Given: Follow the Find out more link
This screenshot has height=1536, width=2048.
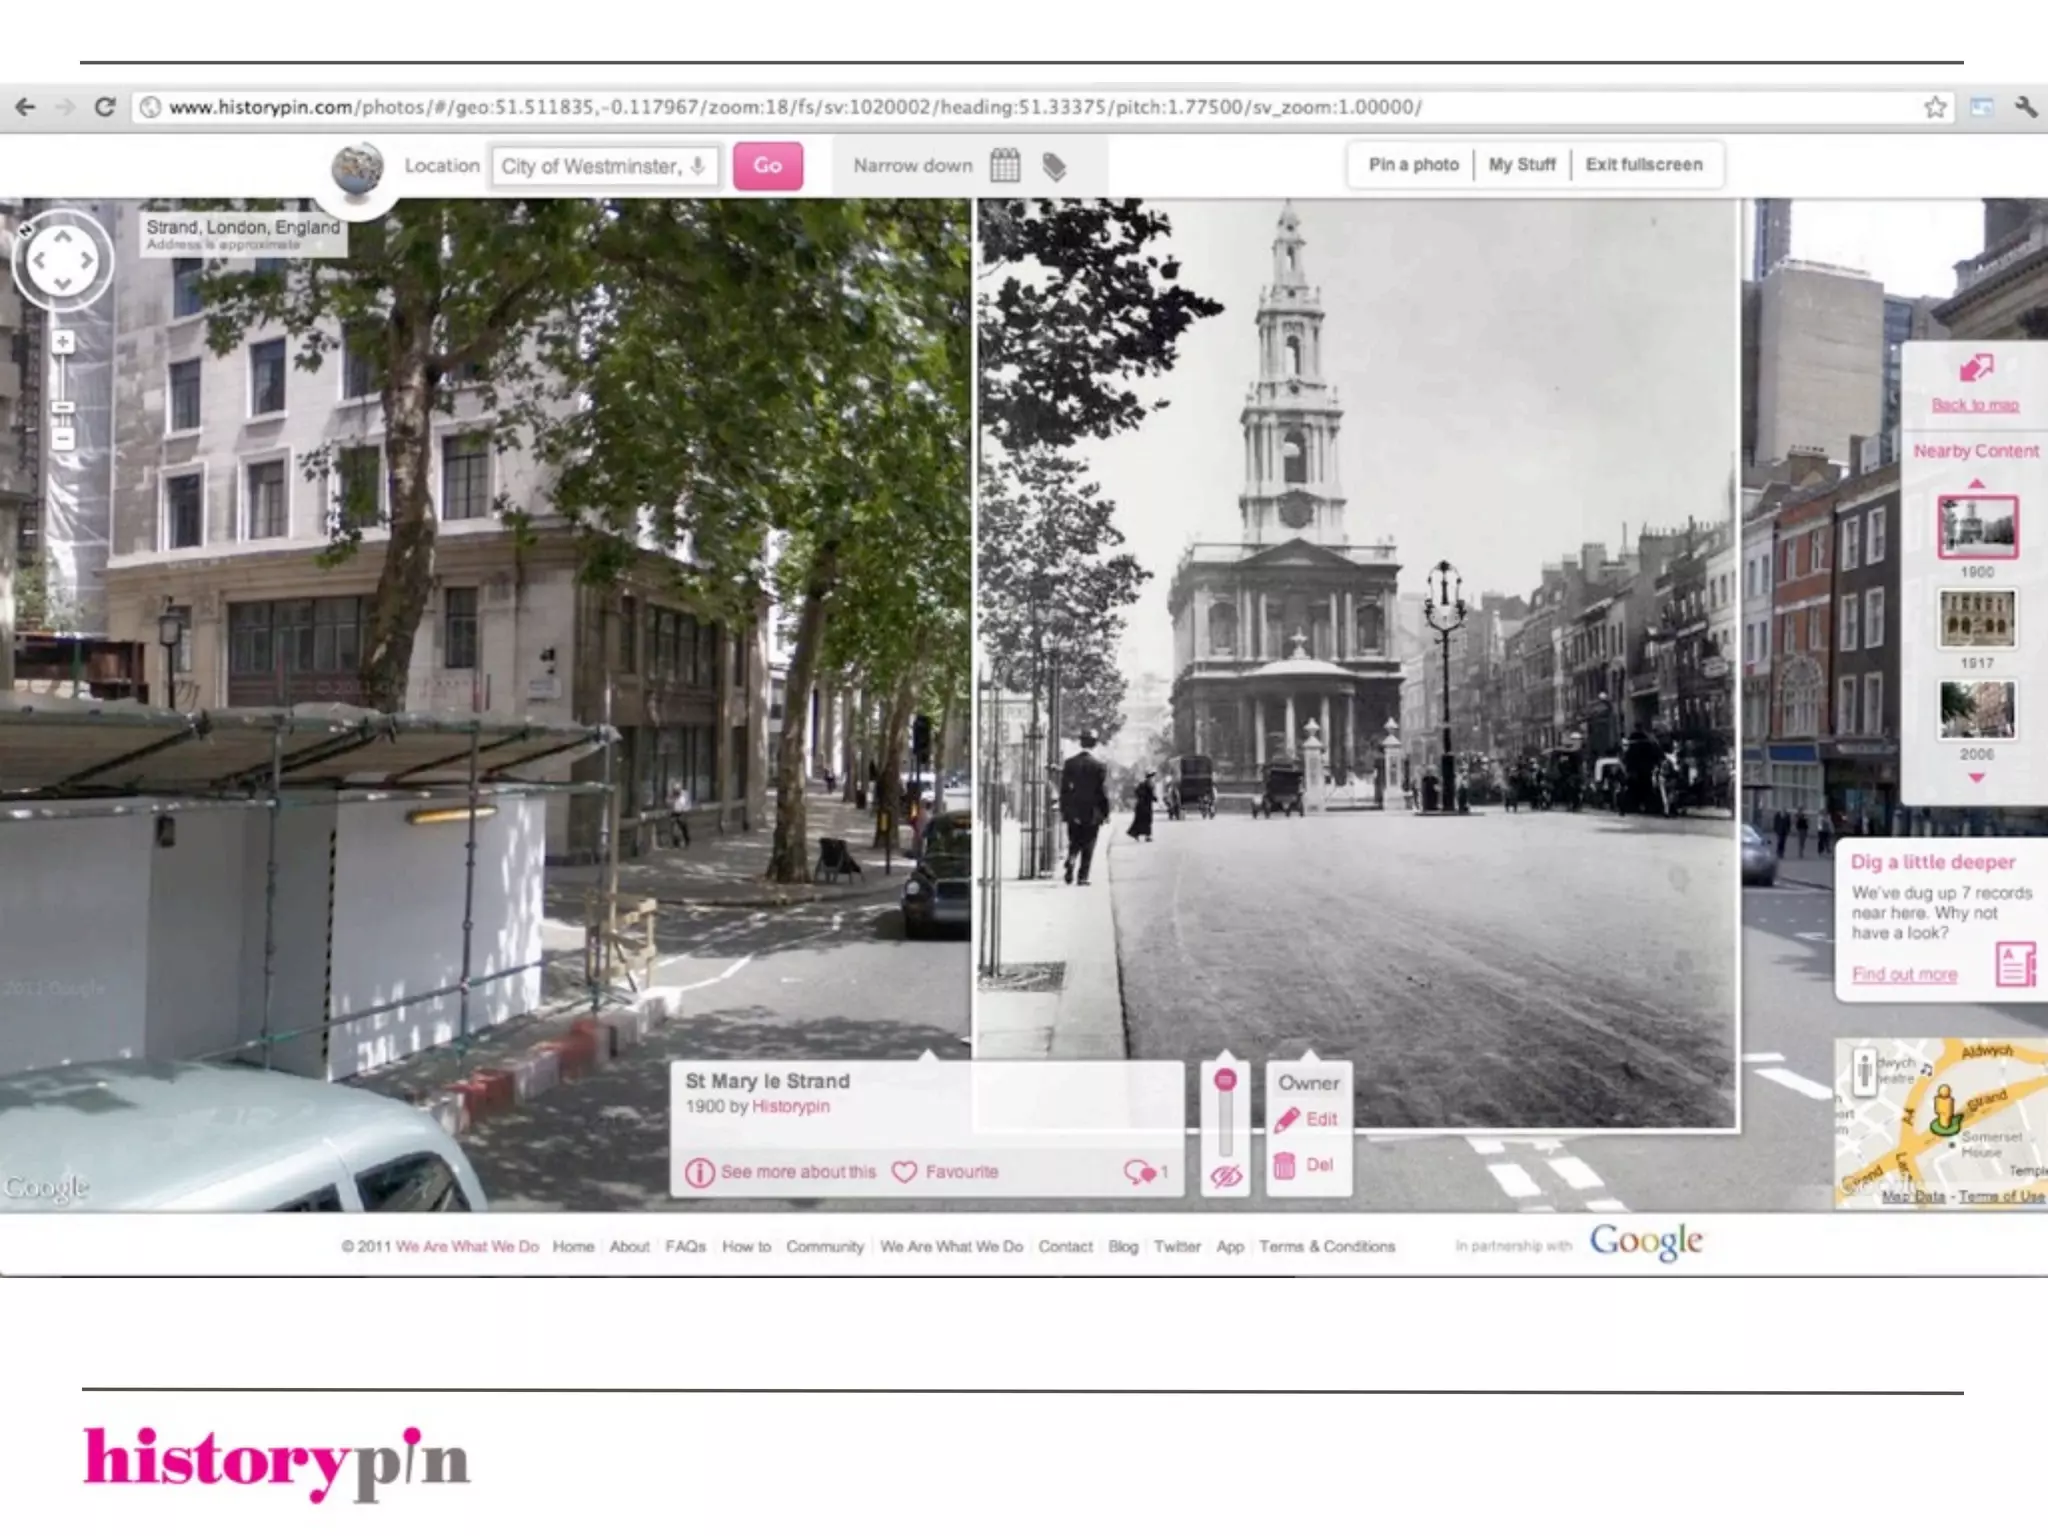Looking at the screenshot, I should 1904,974.
